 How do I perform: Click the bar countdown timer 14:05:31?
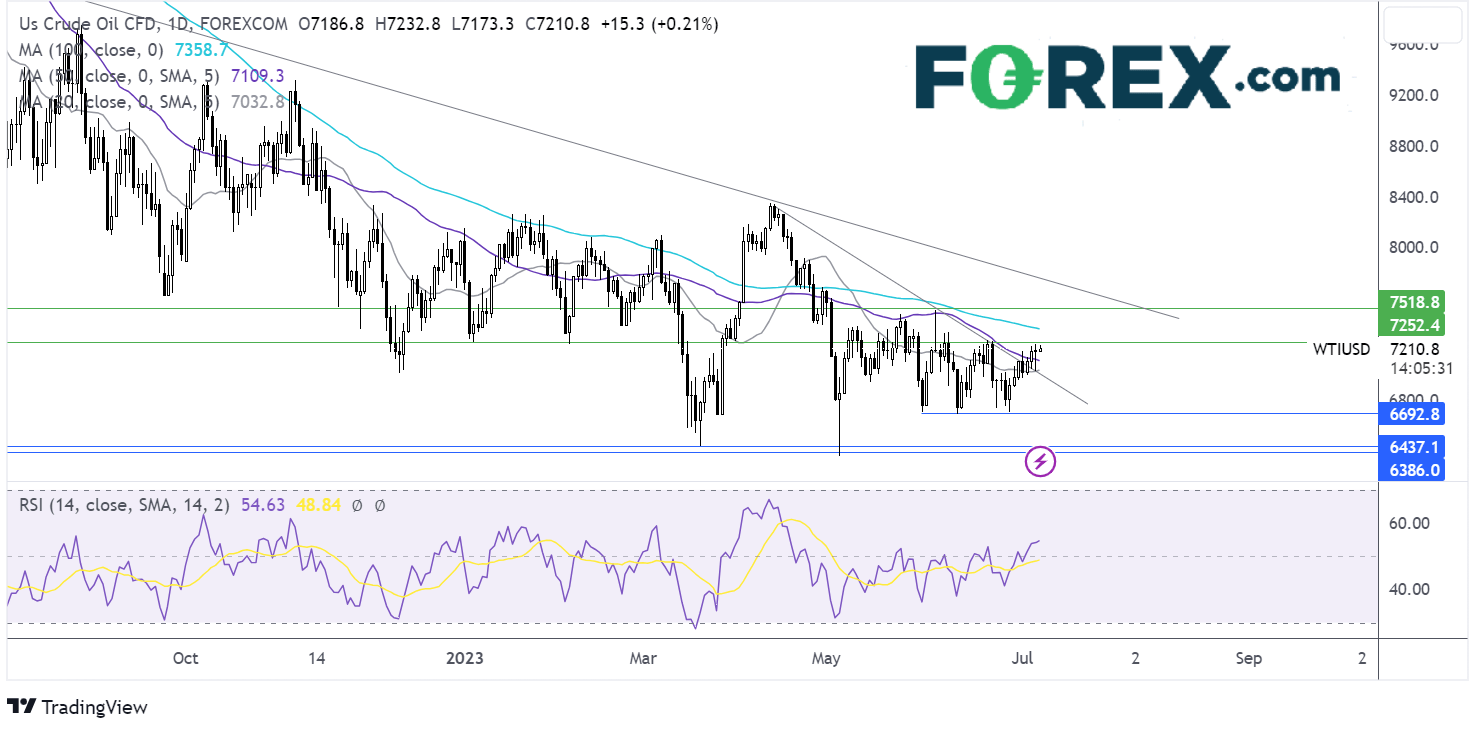tap(1420, 368)
